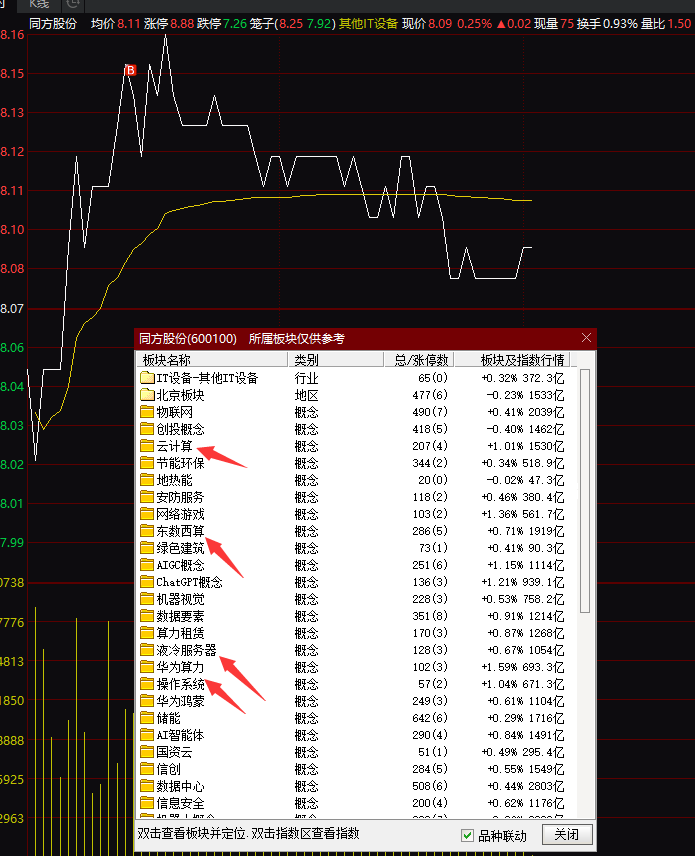This screenshot has height=856, width=695.
Task: Open the AIGC概念 folder icon
Action: [x=147, y=565]
